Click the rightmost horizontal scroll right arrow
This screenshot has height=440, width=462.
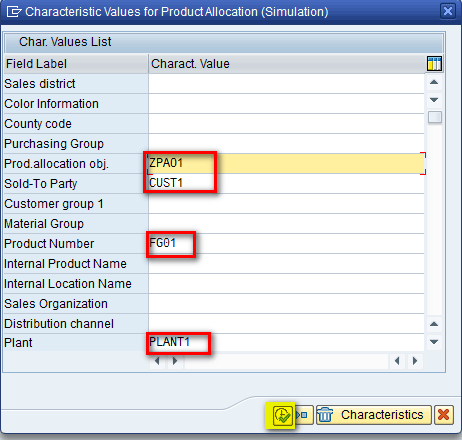click(x=415, y=361)
